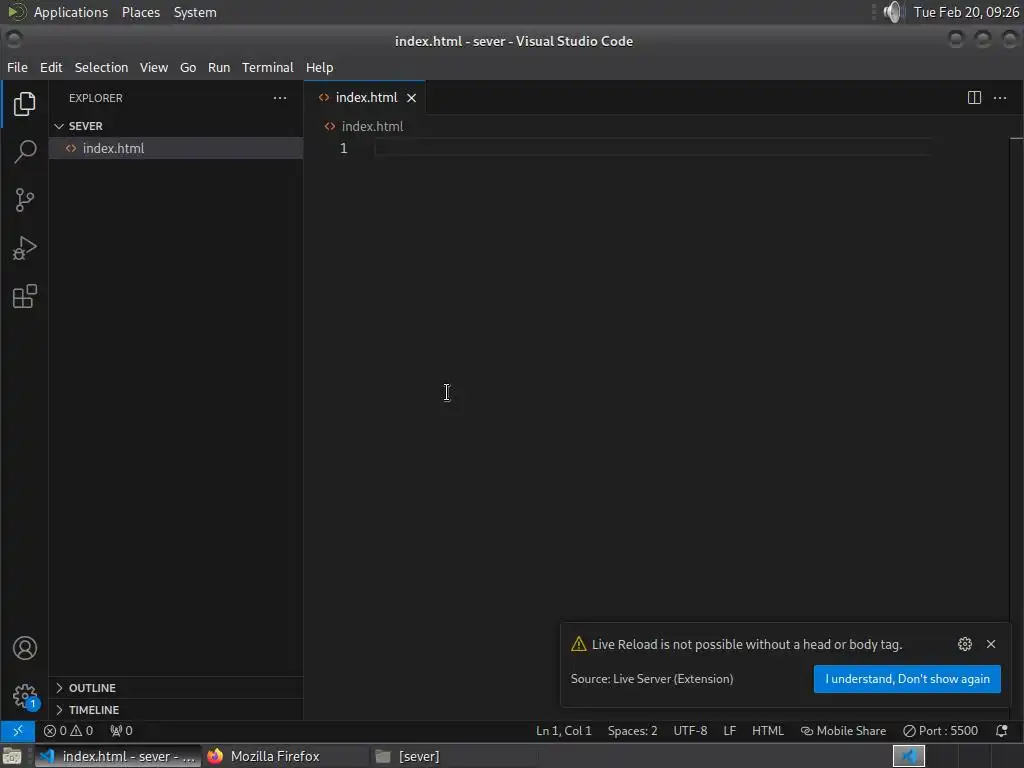Open the View menu

[x=153, y=67]
